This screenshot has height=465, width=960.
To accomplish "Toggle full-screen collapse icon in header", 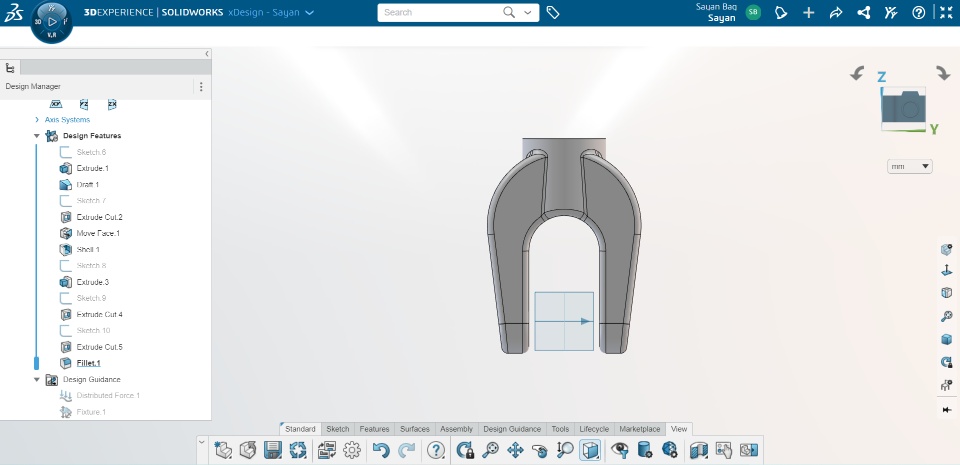I will pyautogui.click(x=947, y=12).
